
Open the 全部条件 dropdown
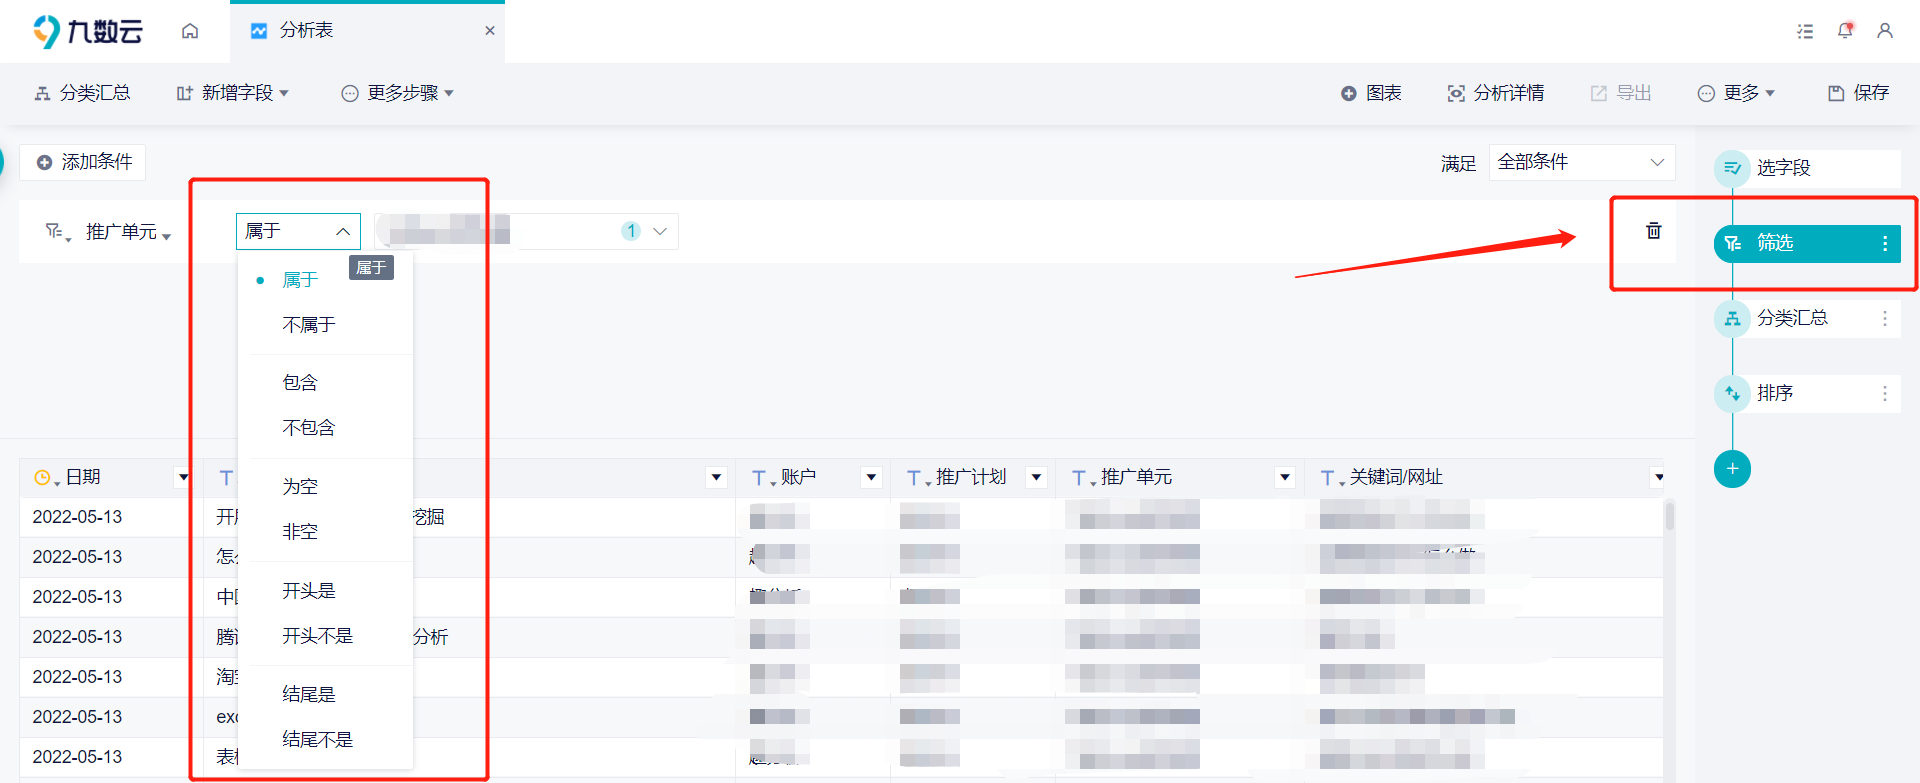coord(1581,162)
